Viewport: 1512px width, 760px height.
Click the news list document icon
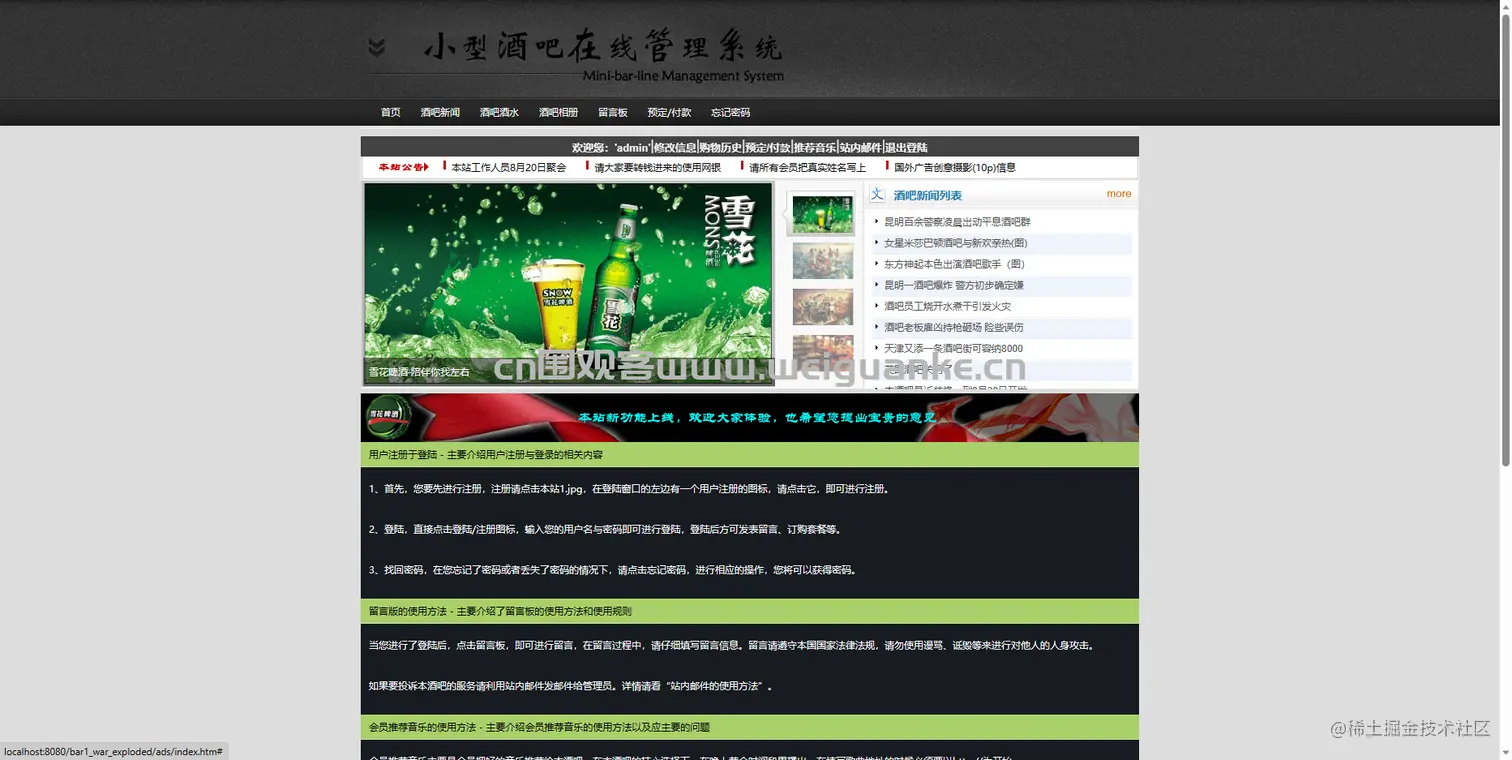coord(877,195)
